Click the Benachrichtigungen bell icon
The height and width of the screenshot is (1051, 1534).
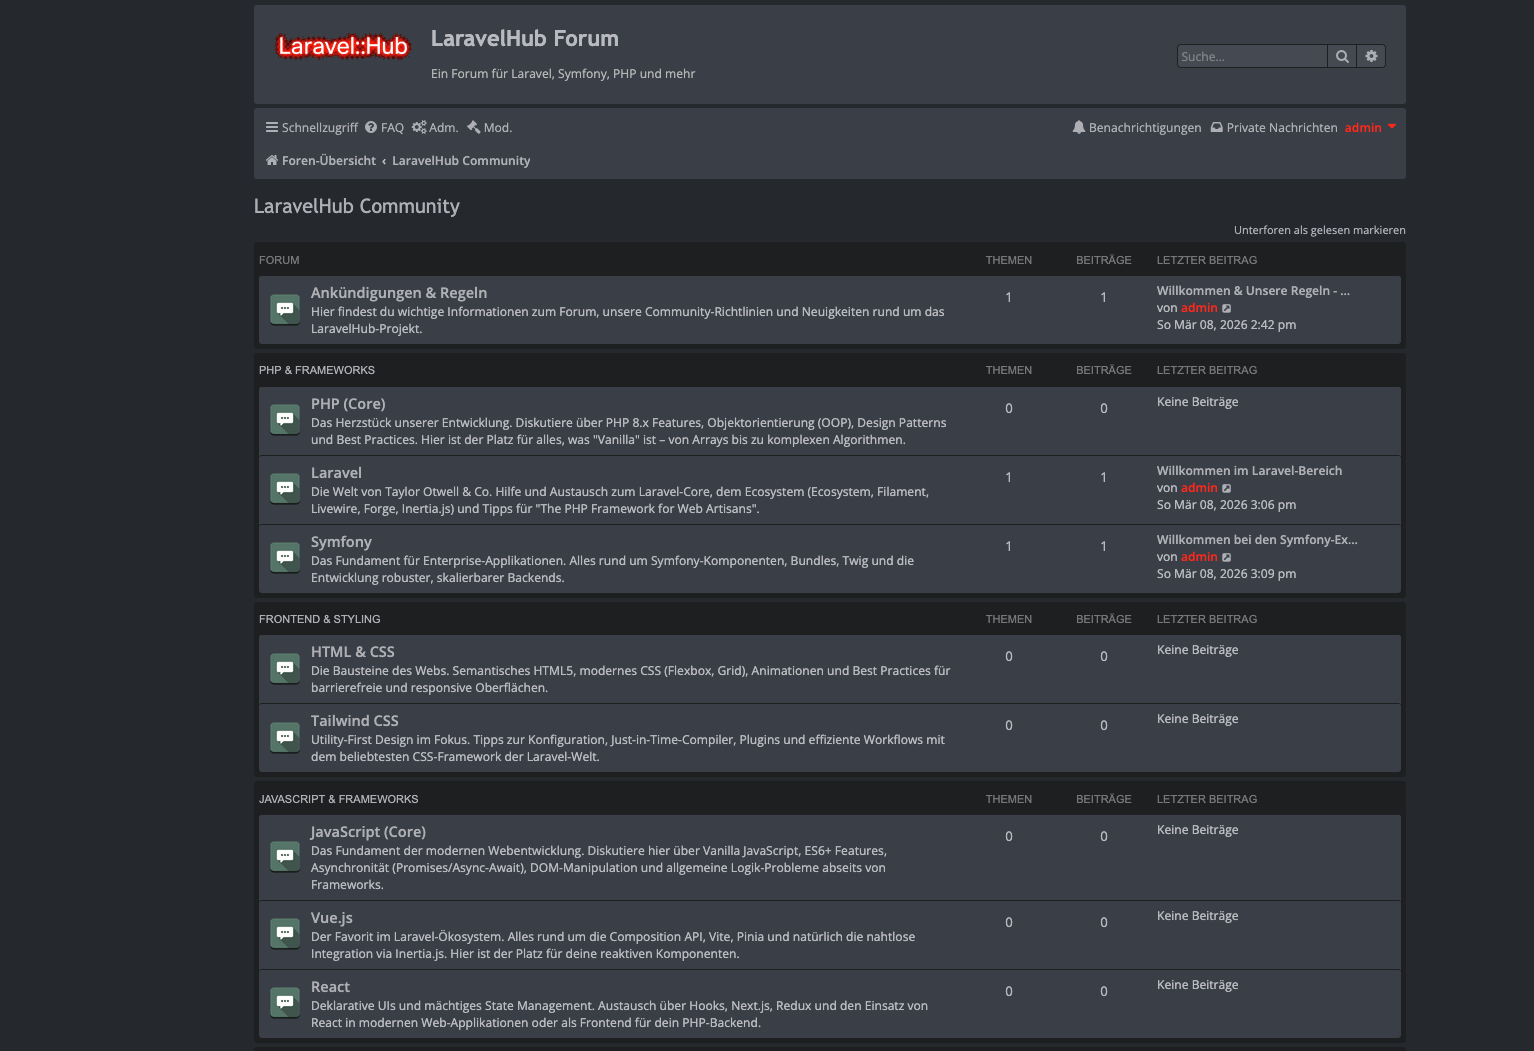1078,127
